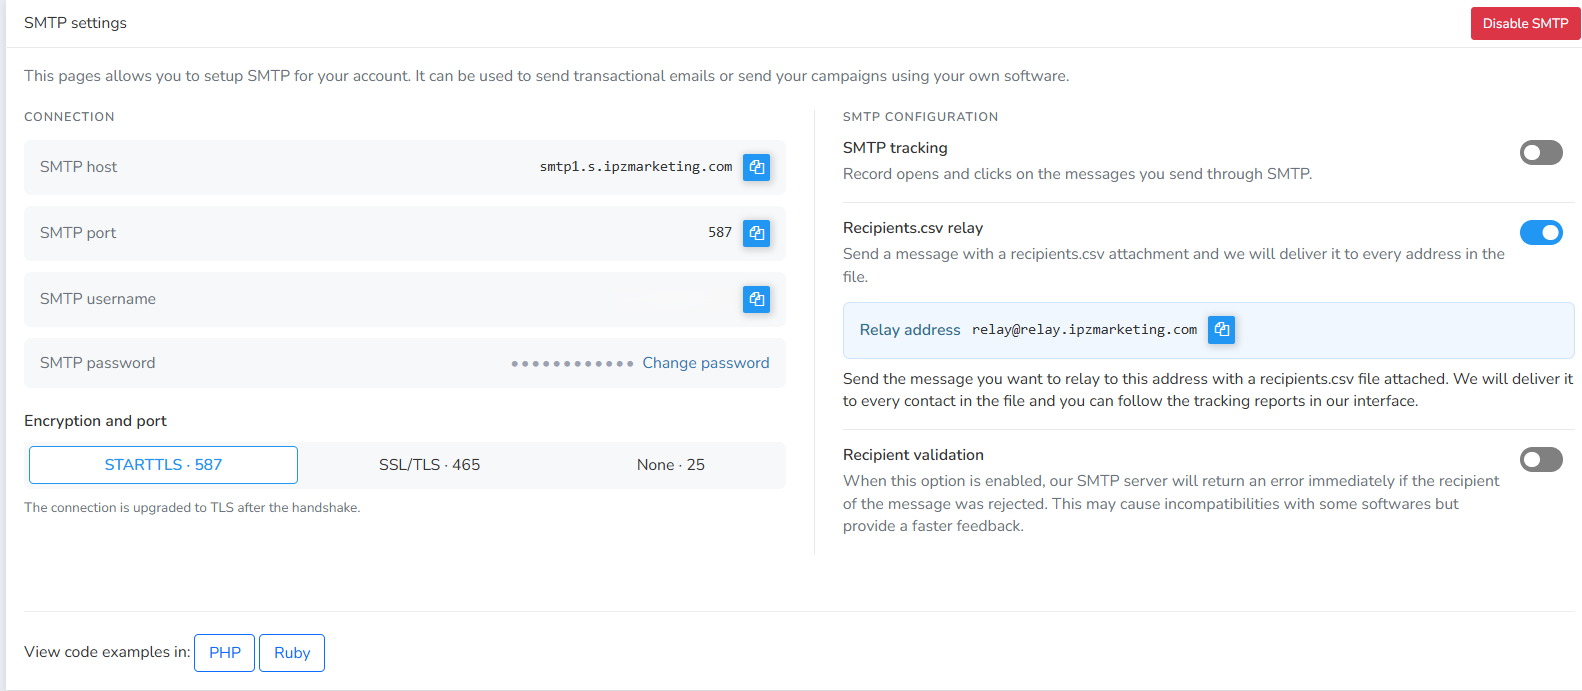This screenshot has height=691, width=1582.
Task: Select None · 25 encryption option
Action: [671, 465]
